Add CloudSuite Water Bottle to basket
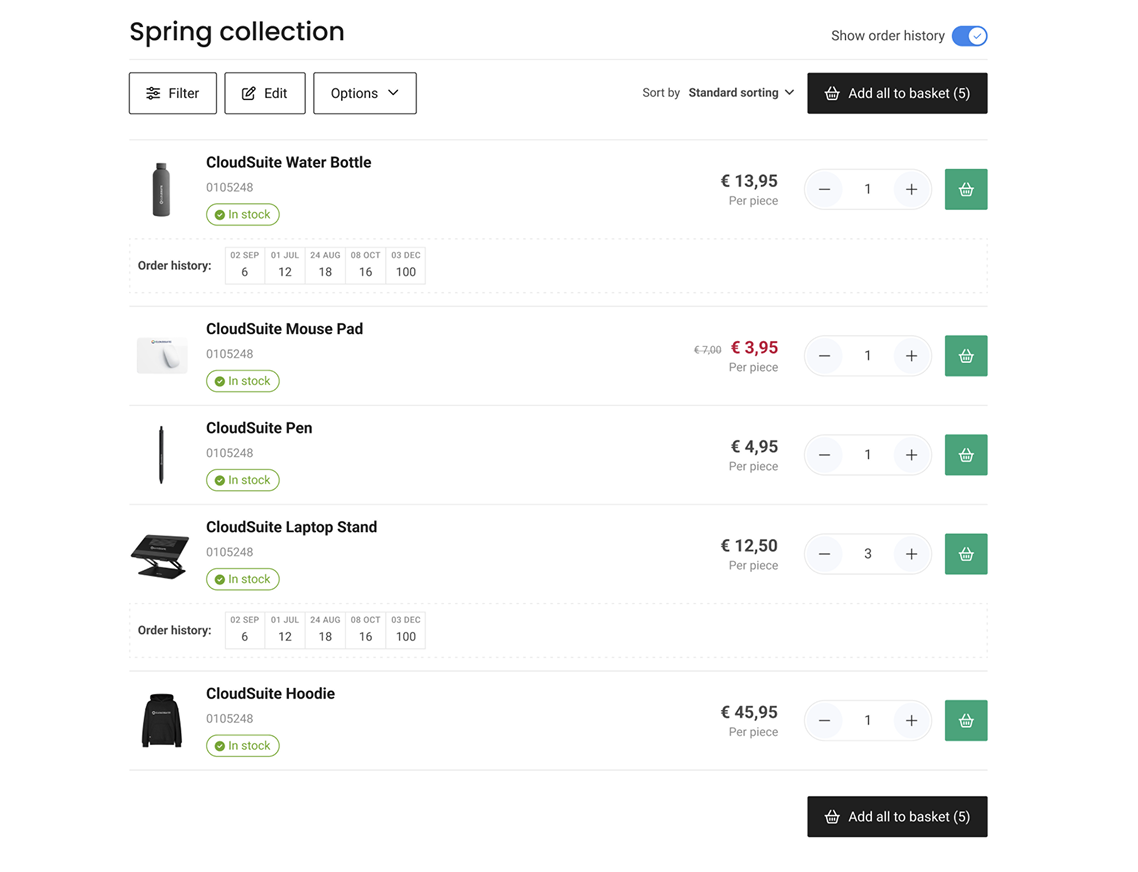 965,189
